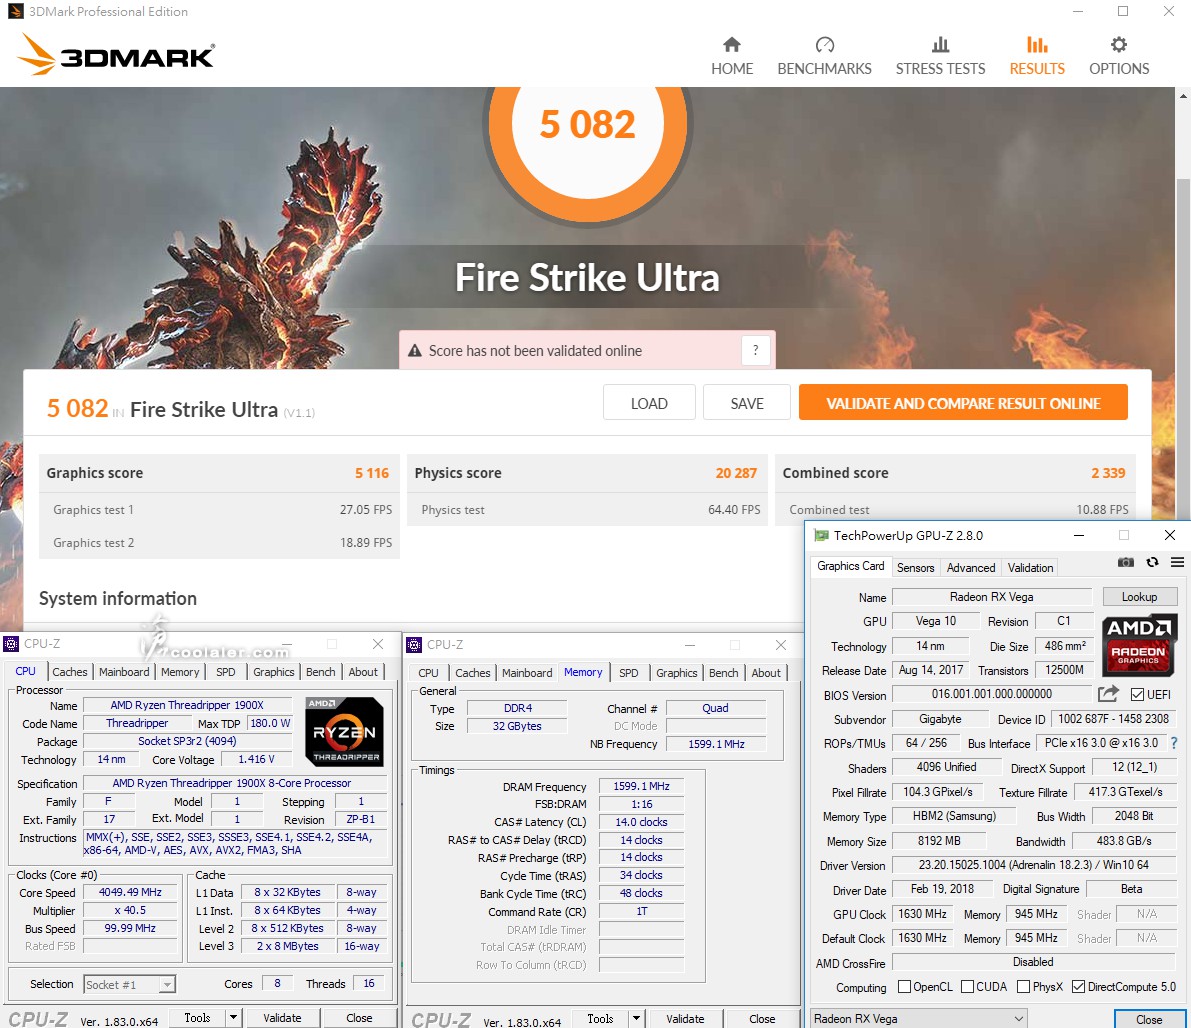1191x1028 pixels.
Task: Click Validate and Compare Result Online
Action: tap(963, 403)
